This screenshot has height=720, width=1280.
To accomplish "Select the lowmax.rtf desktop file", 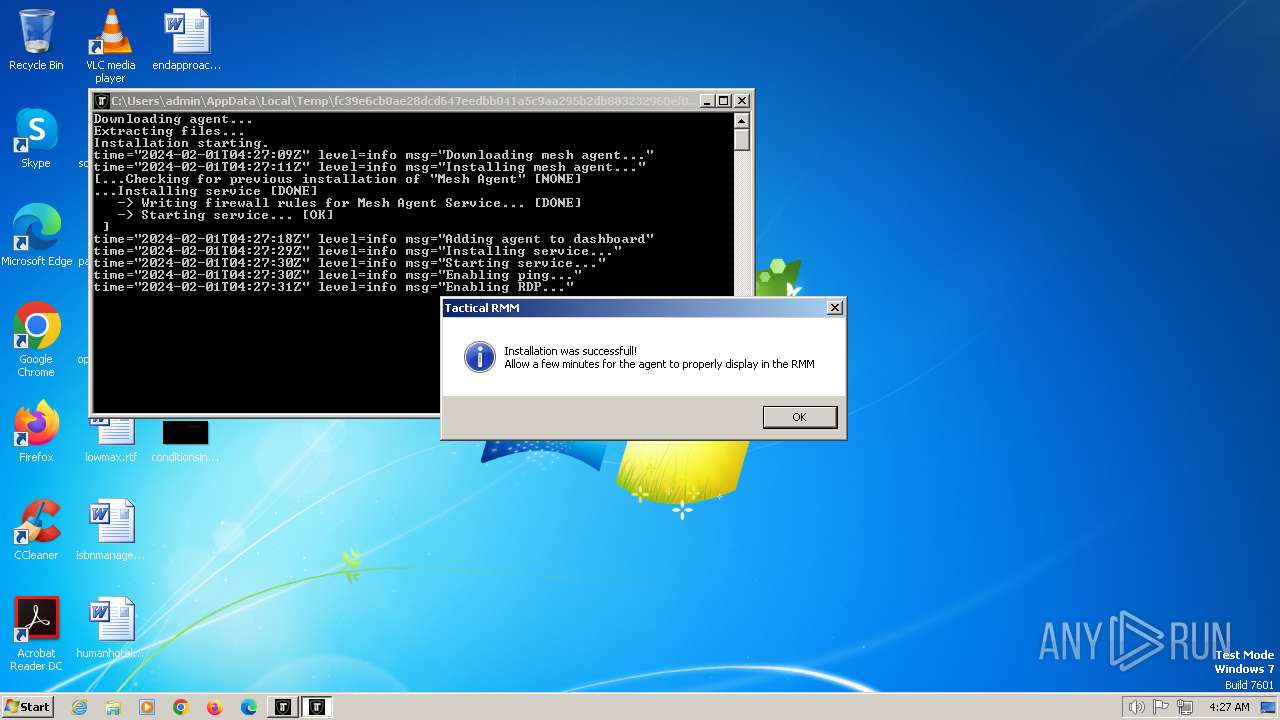I will click(x=111, y=441).
